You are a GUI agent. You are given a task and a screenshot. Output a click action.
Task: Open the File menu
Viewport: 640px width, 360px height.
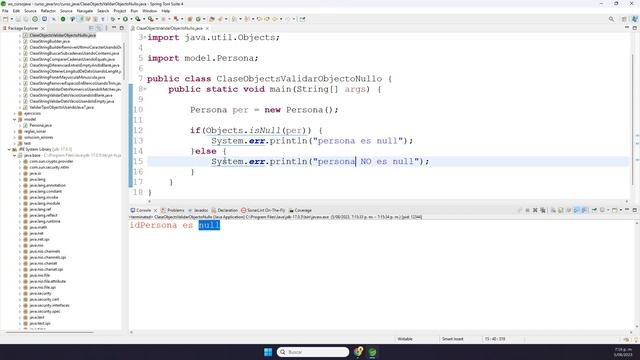[5, 11]
